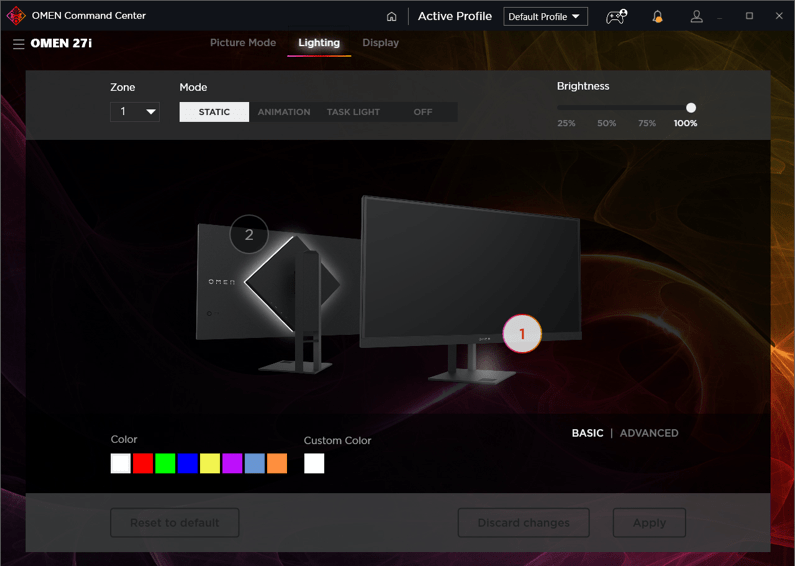Set brightness to 50% label
The height and width of the screenshot is (566, 795).
click(606, 123)
